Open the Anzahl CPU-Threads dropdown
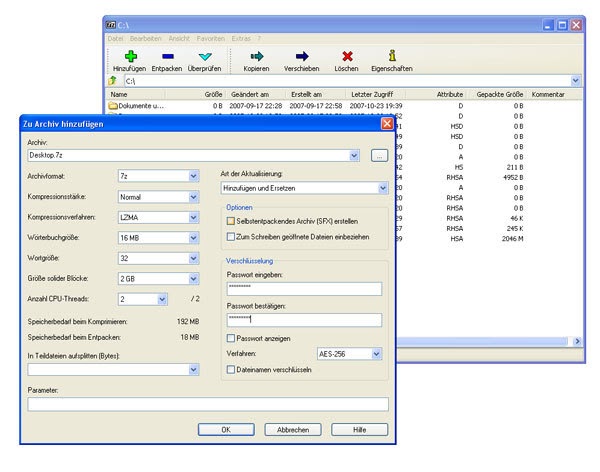600x472 pixels. (x=162, y=299)
